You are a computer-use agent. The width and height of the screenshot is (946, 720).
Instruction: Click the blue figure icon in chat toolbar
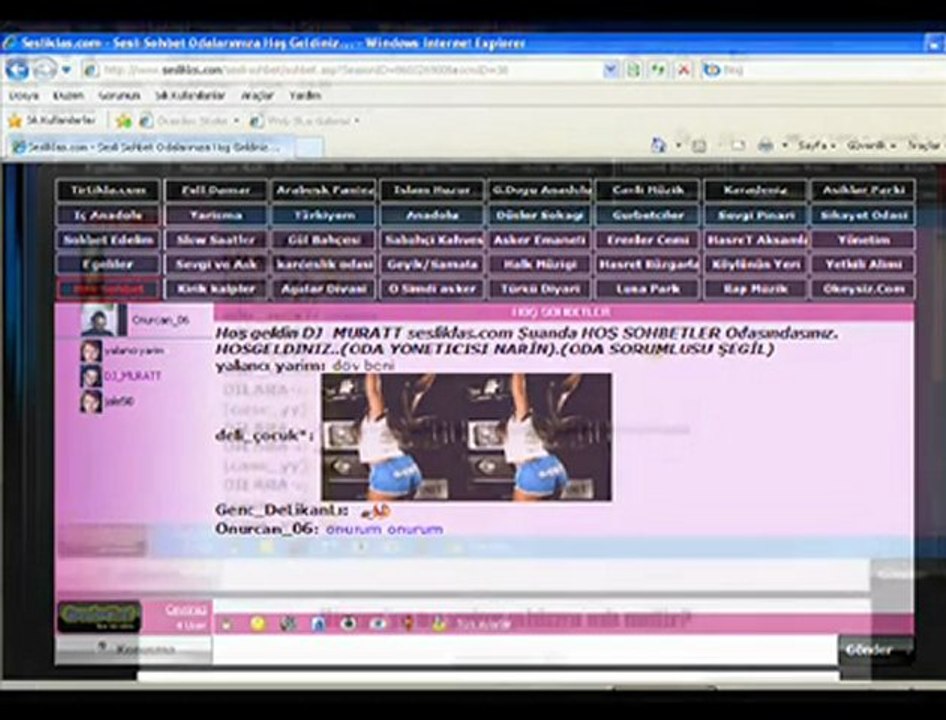(319, 623)
